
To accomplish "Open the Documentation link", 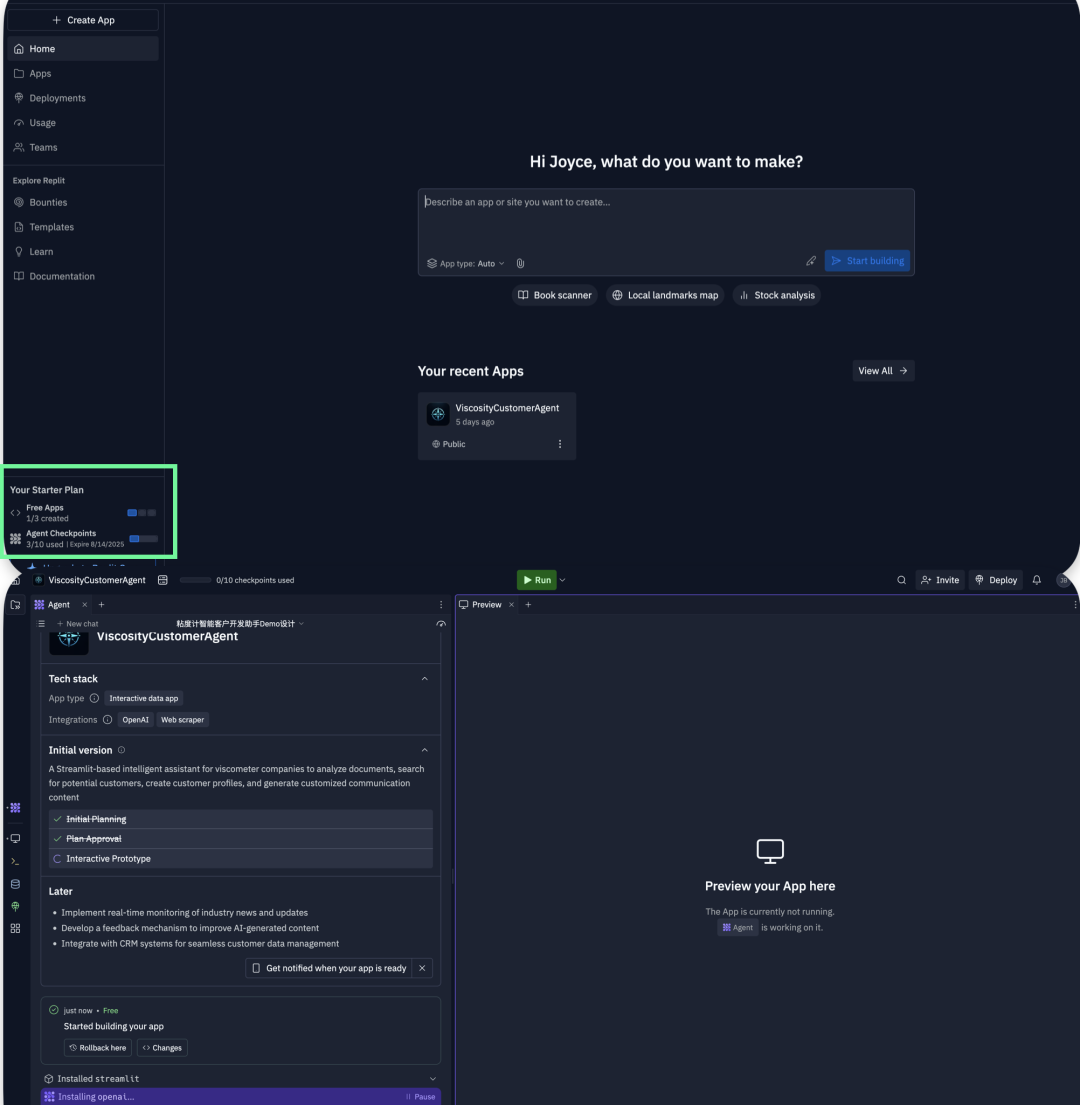I will point(83,276).
